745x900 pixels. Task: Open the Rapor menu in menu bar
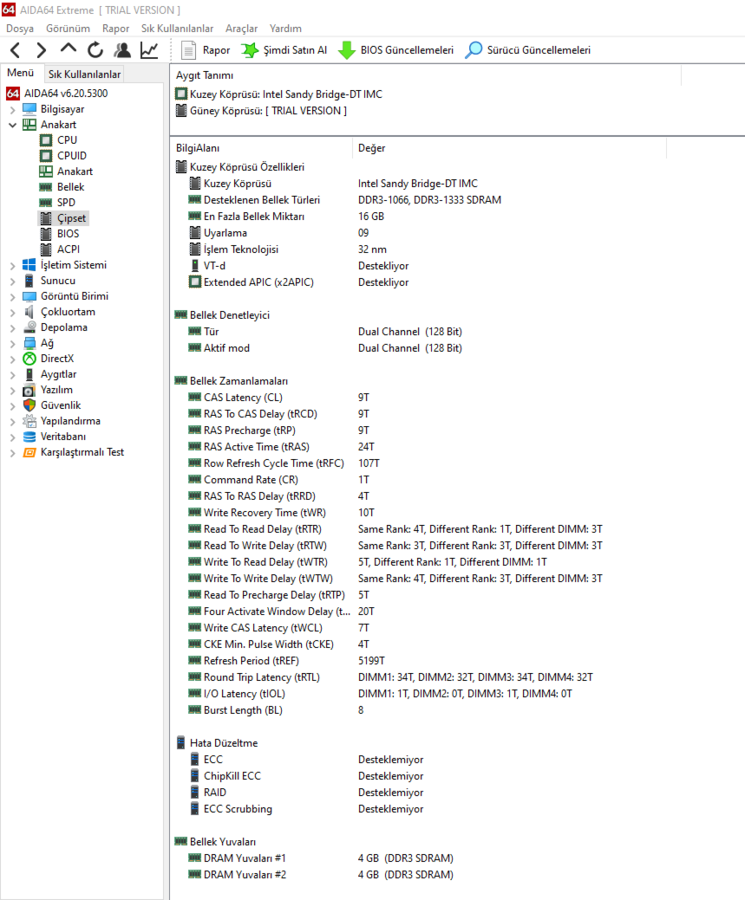click(x=116, y=28)
